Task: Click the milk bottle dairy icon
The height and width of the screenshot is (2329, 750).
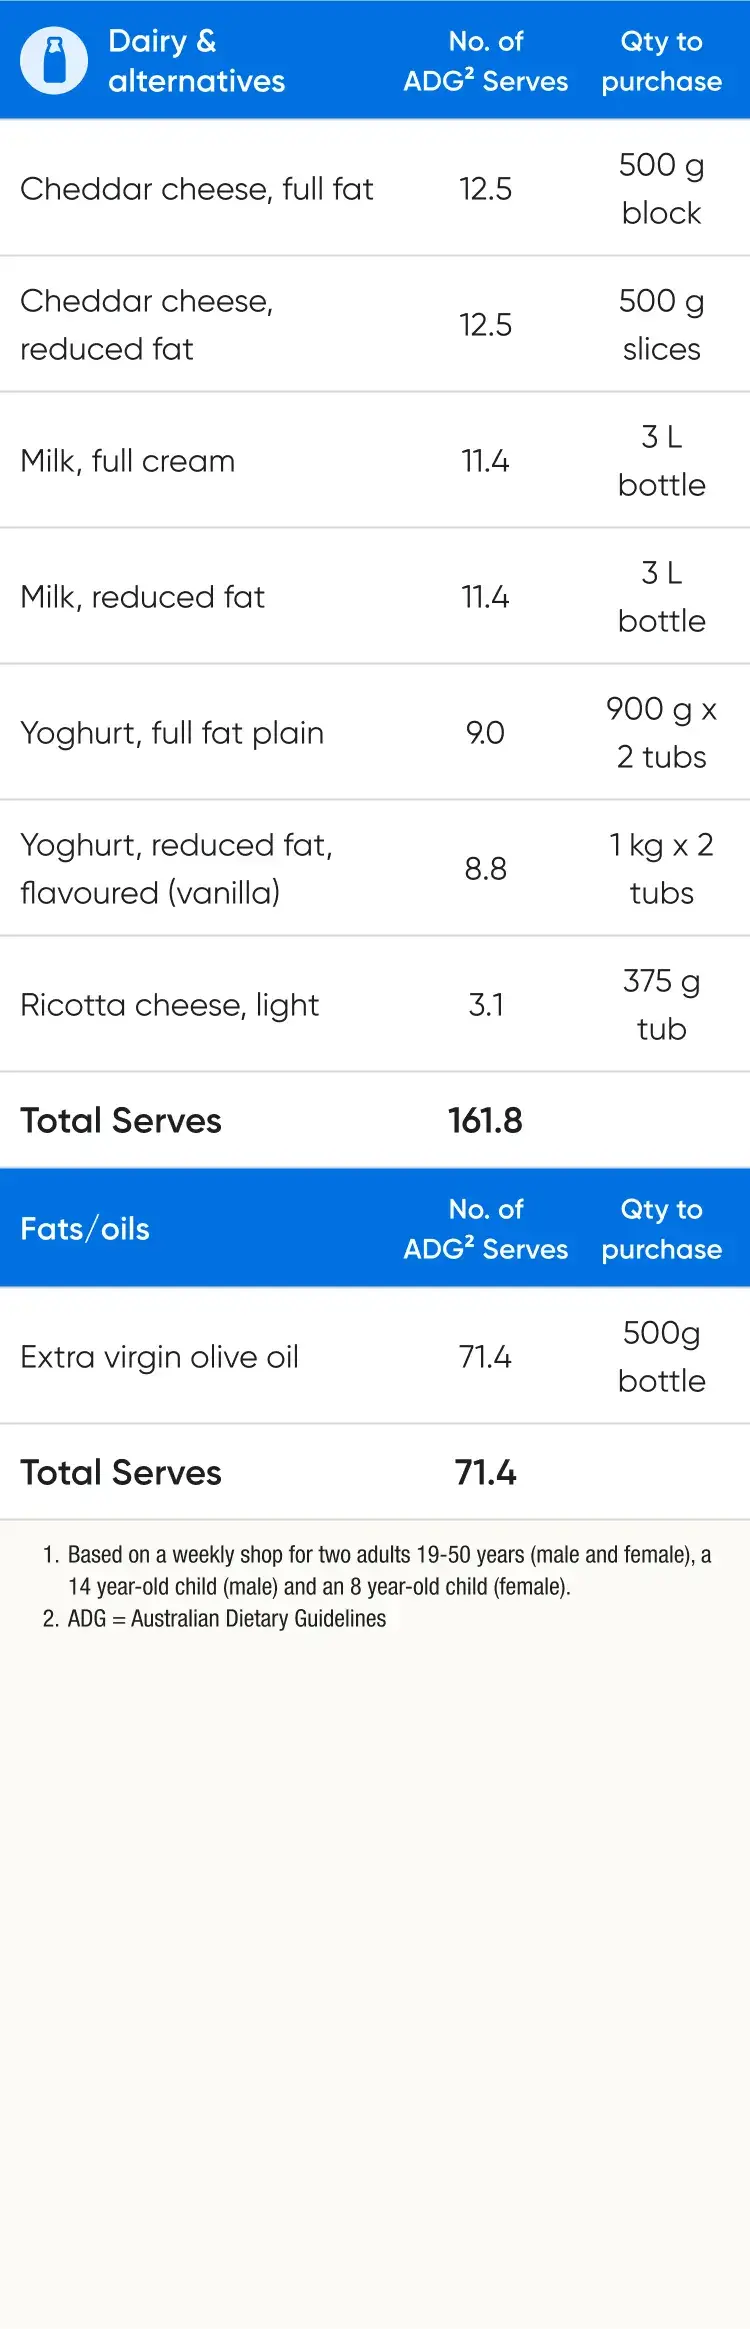Action: 54,61
